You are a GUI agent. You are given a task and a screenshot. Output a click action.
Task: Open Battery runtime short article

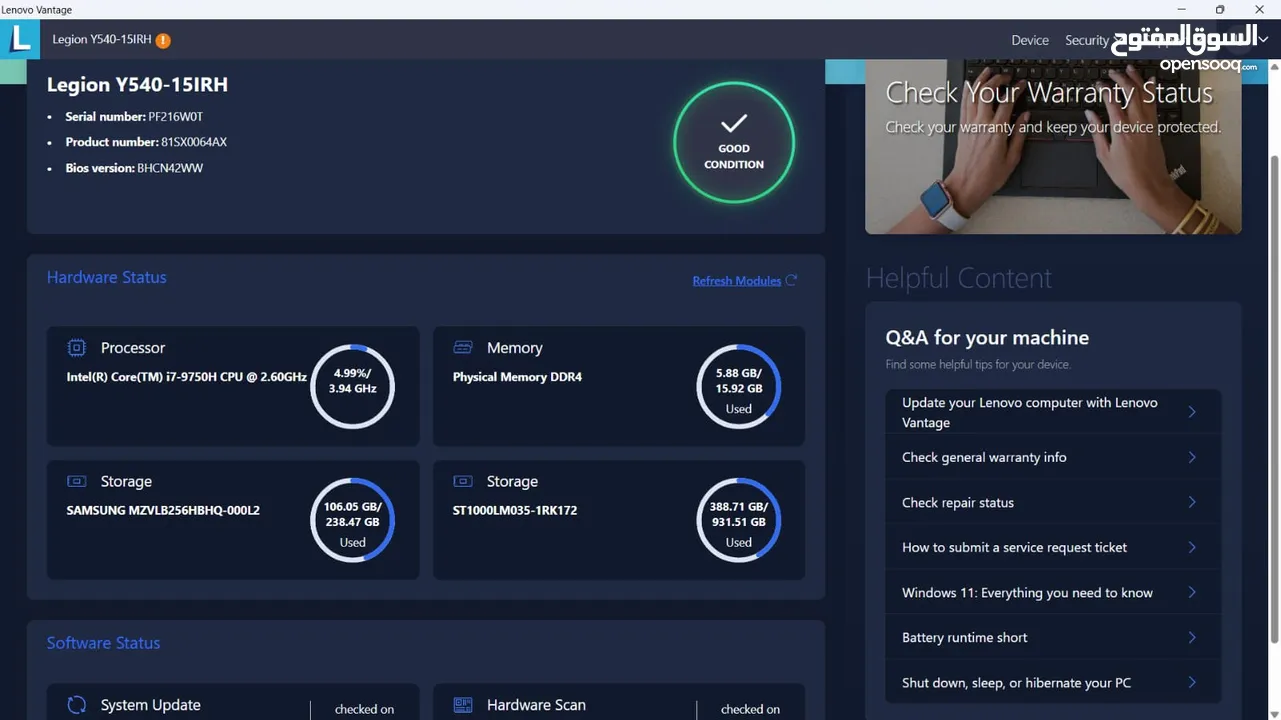(1053, 637)
